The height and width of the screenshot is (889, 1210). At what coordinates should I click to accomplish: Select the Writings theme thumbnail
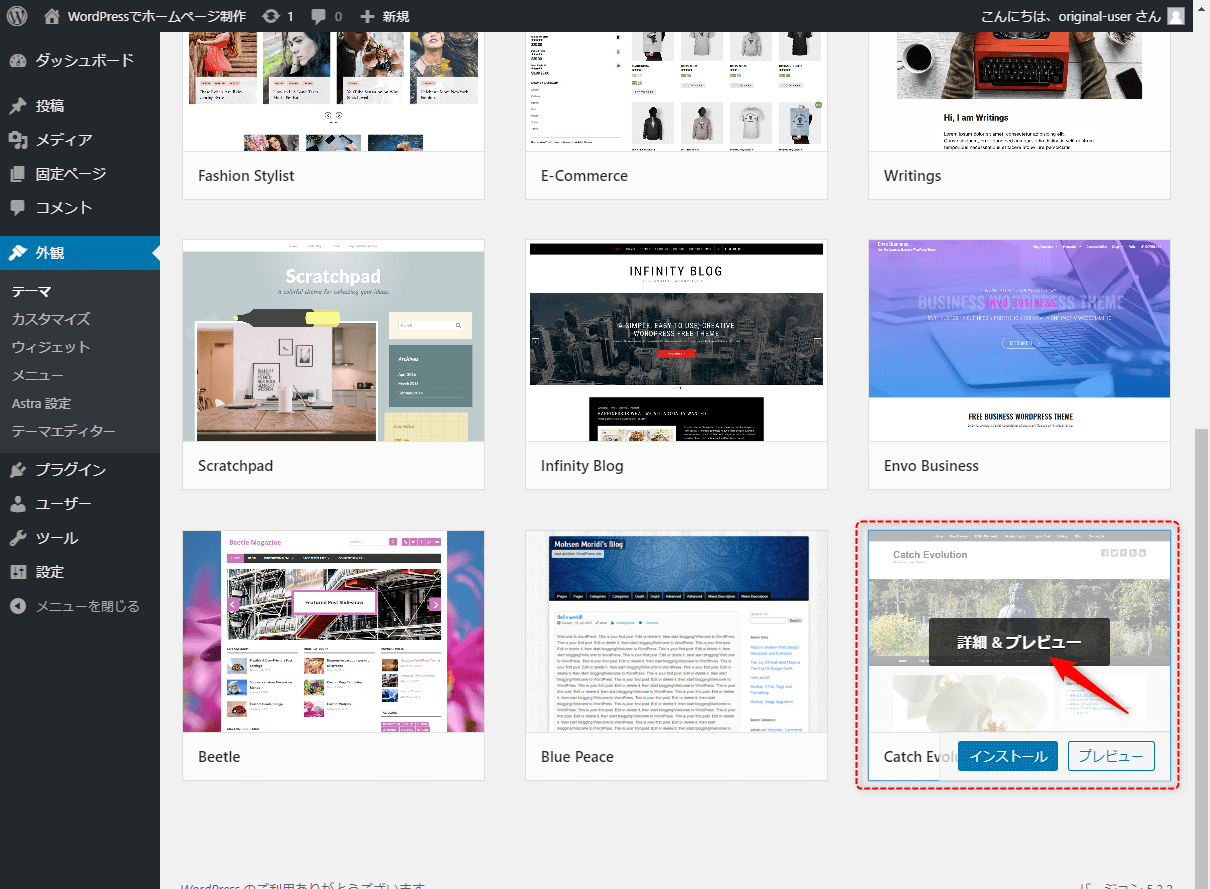click(x=1019, y=91)
